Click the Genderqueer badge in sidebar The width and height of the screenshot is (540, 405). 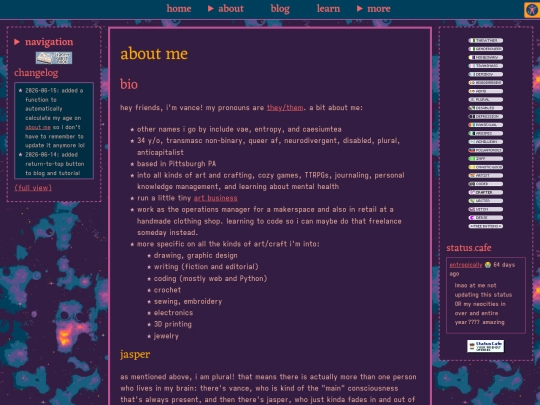point(486,49)
